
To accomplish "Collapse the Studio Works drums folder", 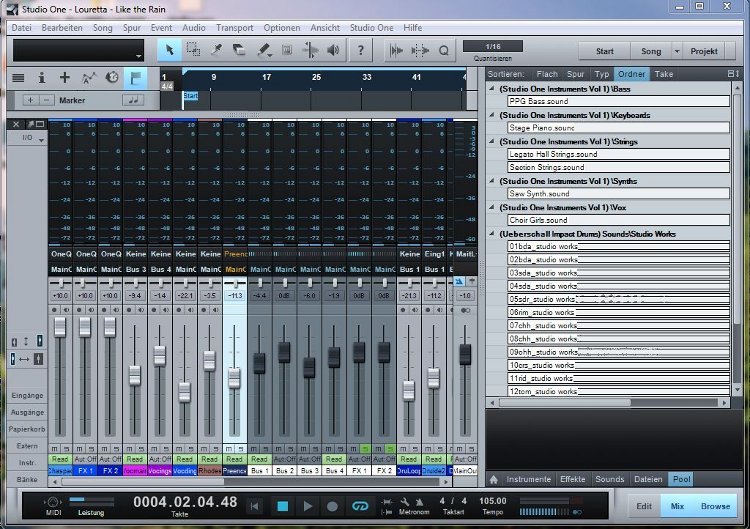I will coord(492,233).
